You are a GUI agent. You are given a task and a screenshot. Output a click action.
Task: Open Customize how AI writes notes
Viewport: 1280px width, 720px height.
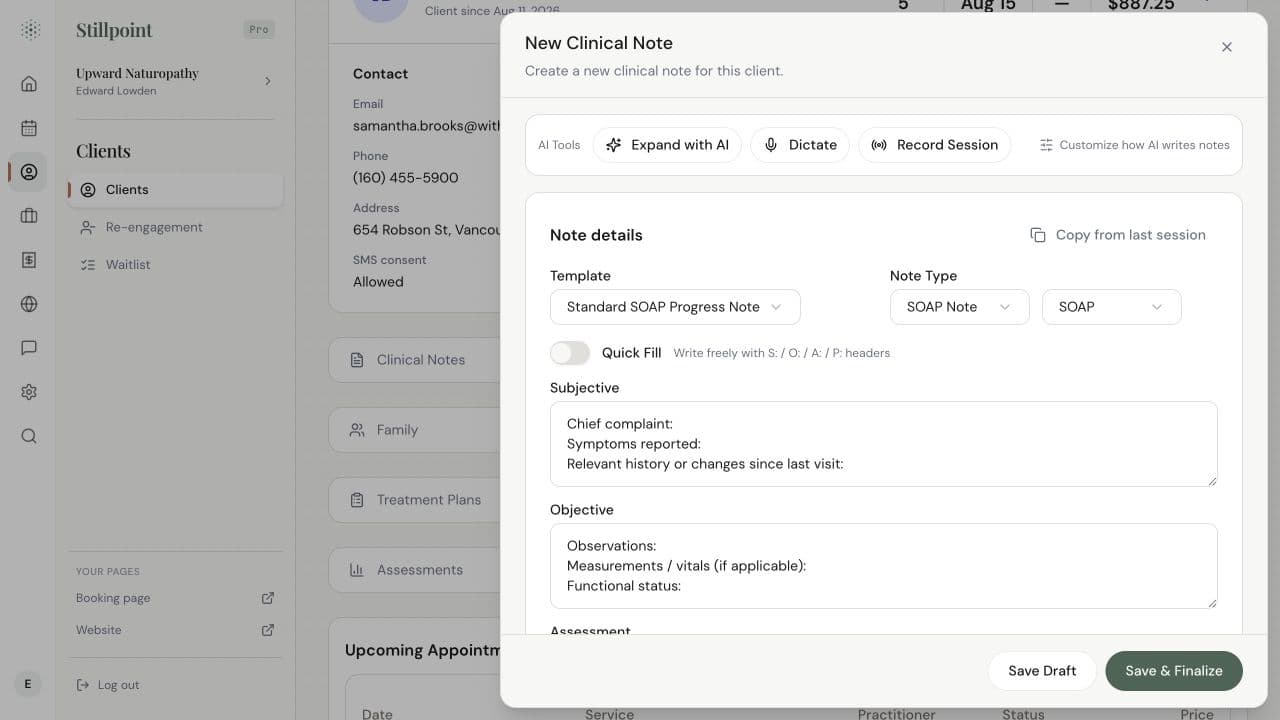coord(1134,145)
